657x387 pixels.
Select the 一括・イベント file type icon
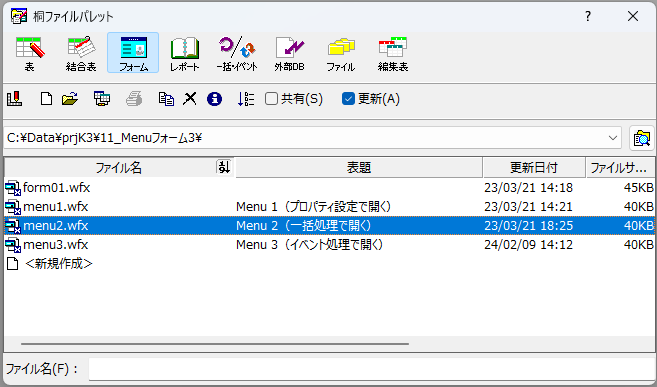click(x=237, y=53)
